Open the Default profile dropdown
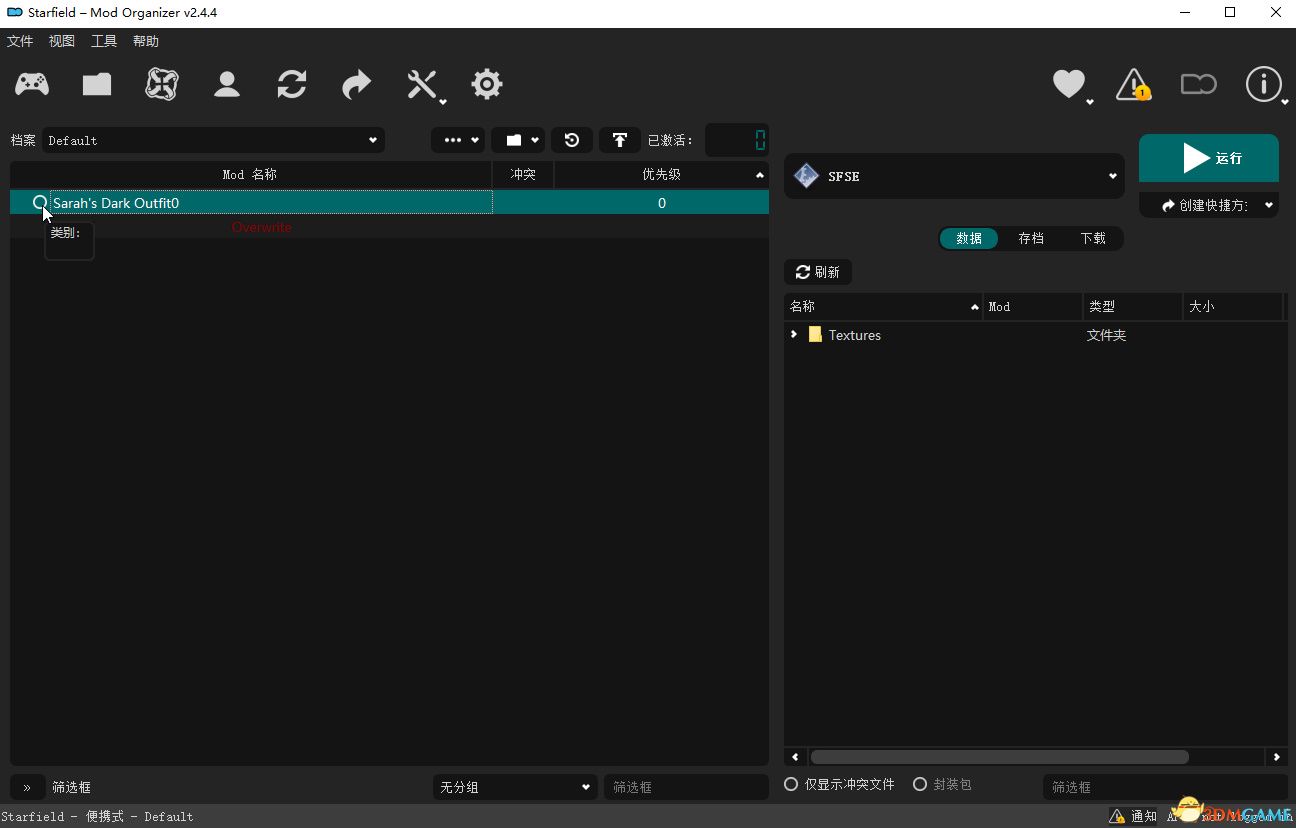Viewport: 1296px width, 828px height. click(213, 141)
